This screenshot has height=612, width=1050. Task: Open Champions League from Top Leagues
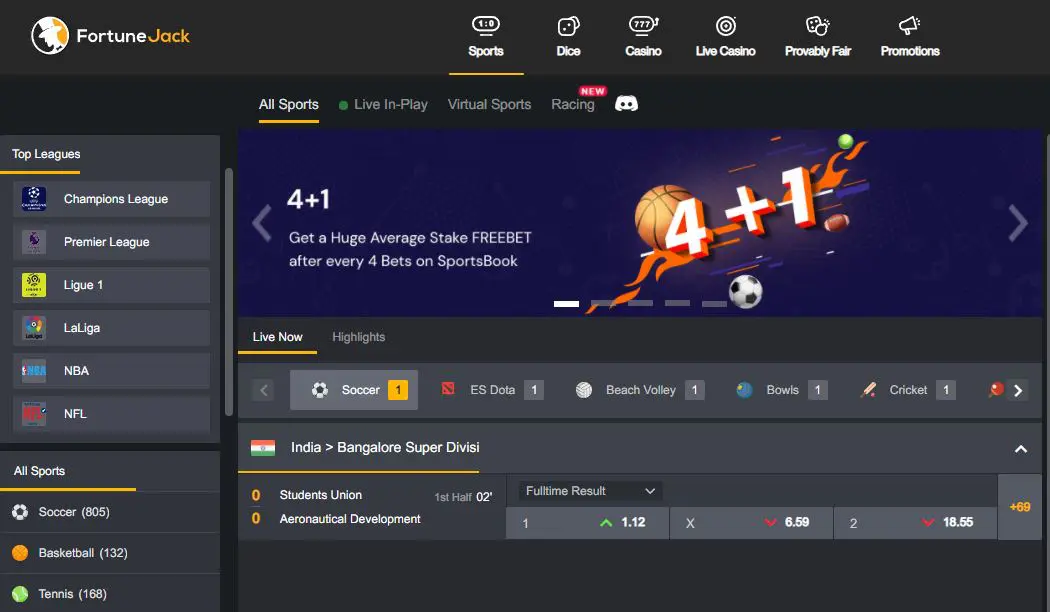[111, 199]
